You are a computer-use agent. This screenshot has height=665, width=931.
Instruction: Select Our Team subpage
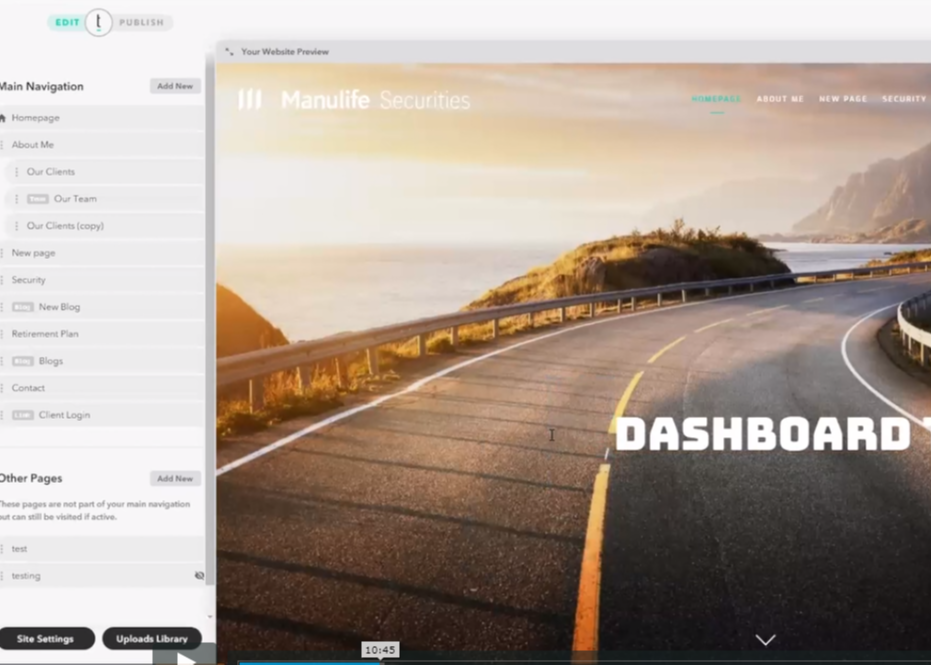104,199
